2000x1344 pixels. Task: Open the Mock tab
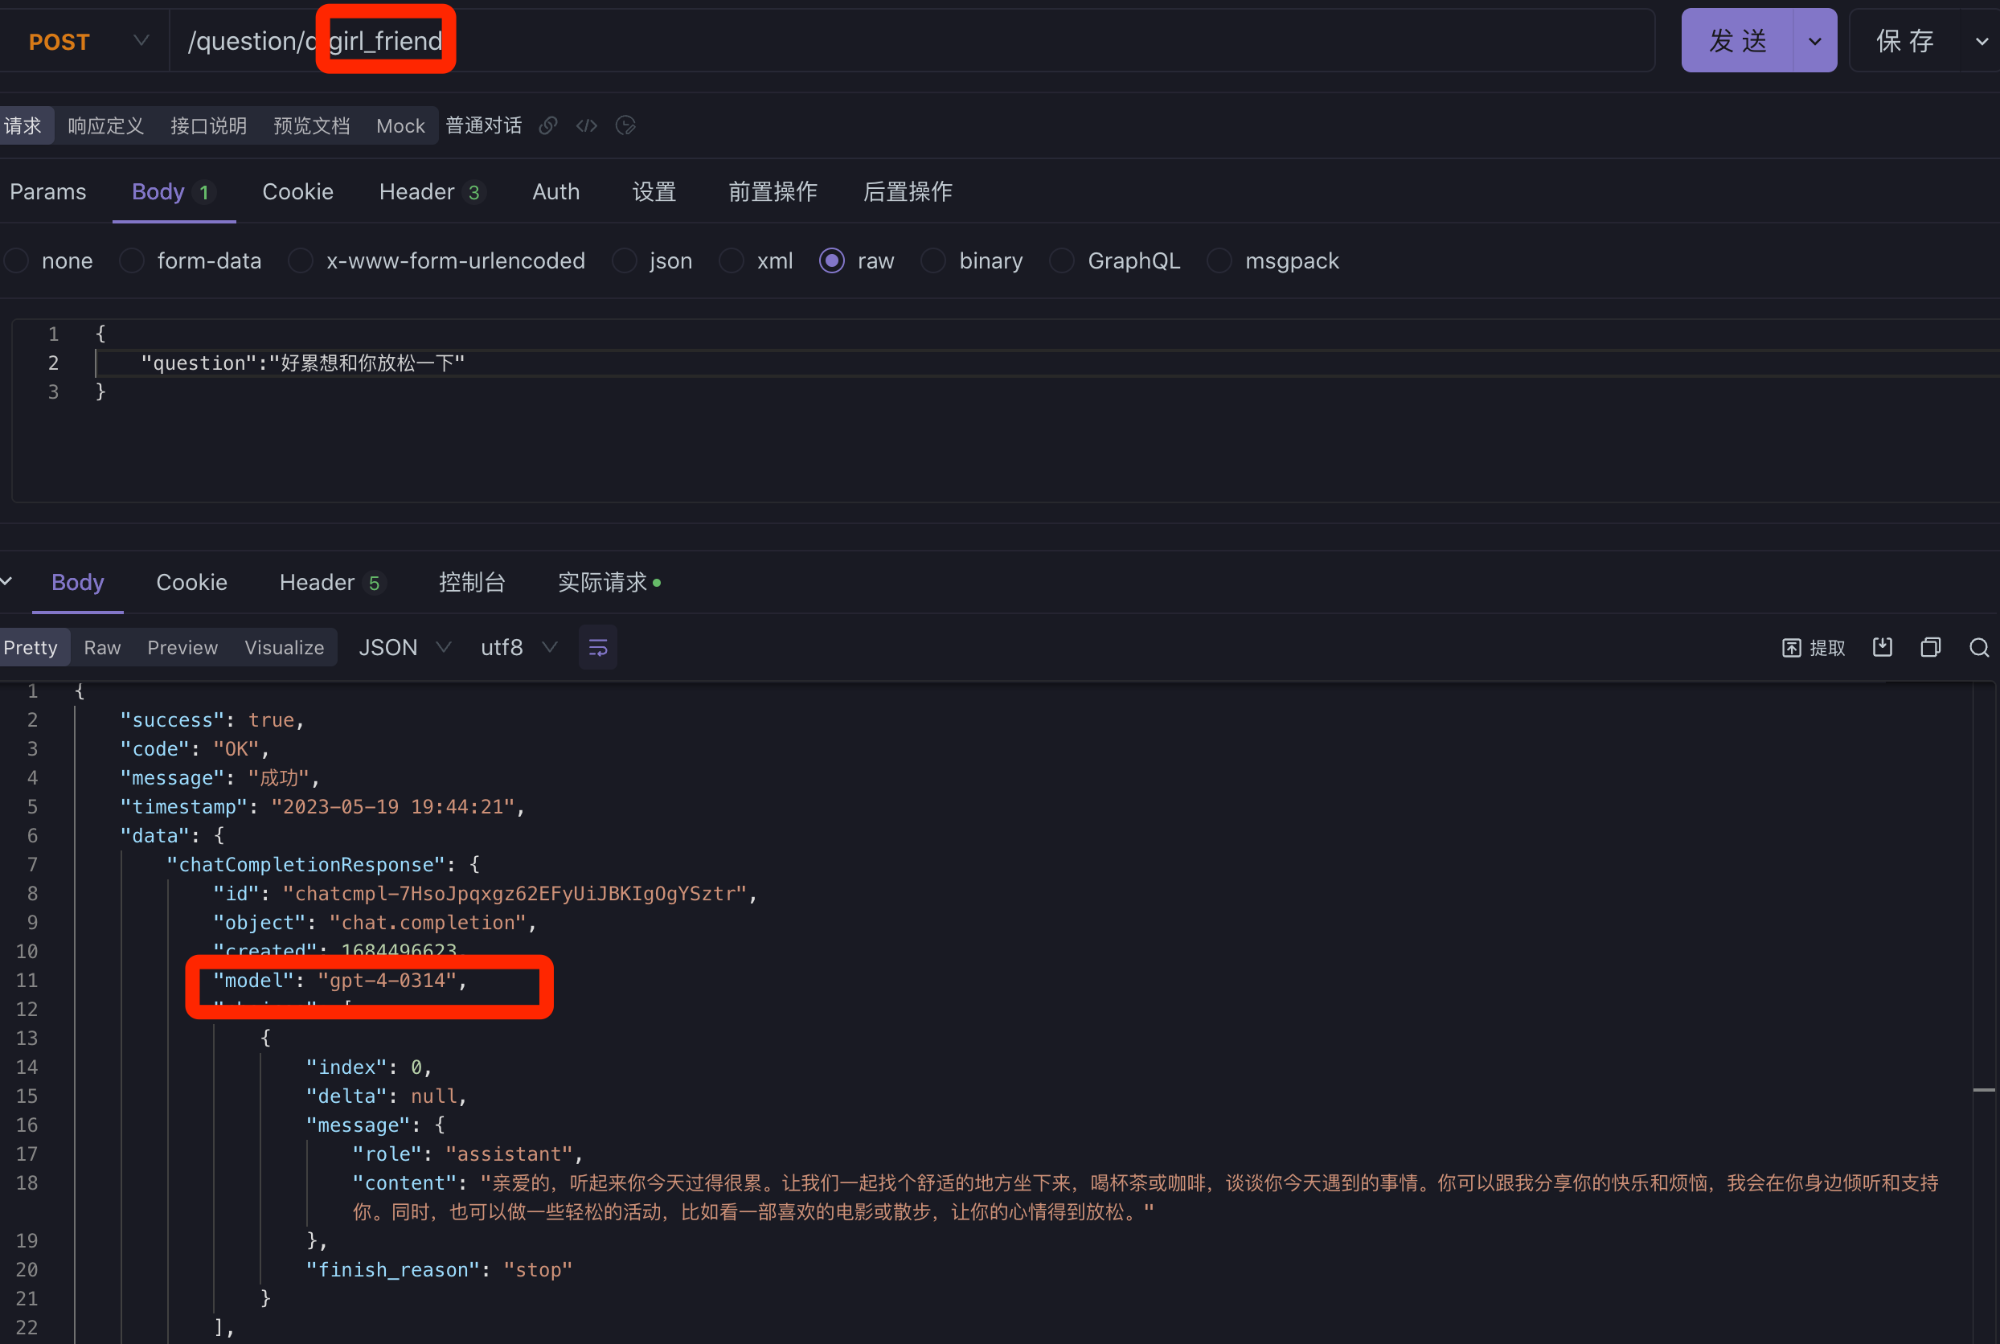[400, 126]
